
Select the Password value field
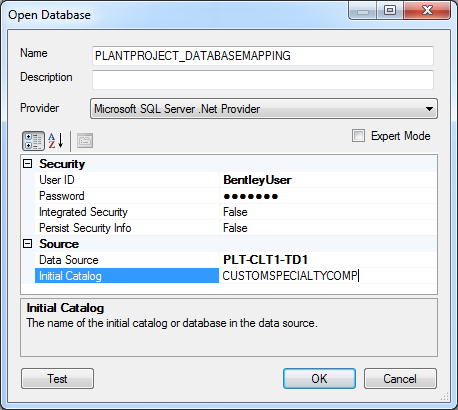tap(328, 196)
